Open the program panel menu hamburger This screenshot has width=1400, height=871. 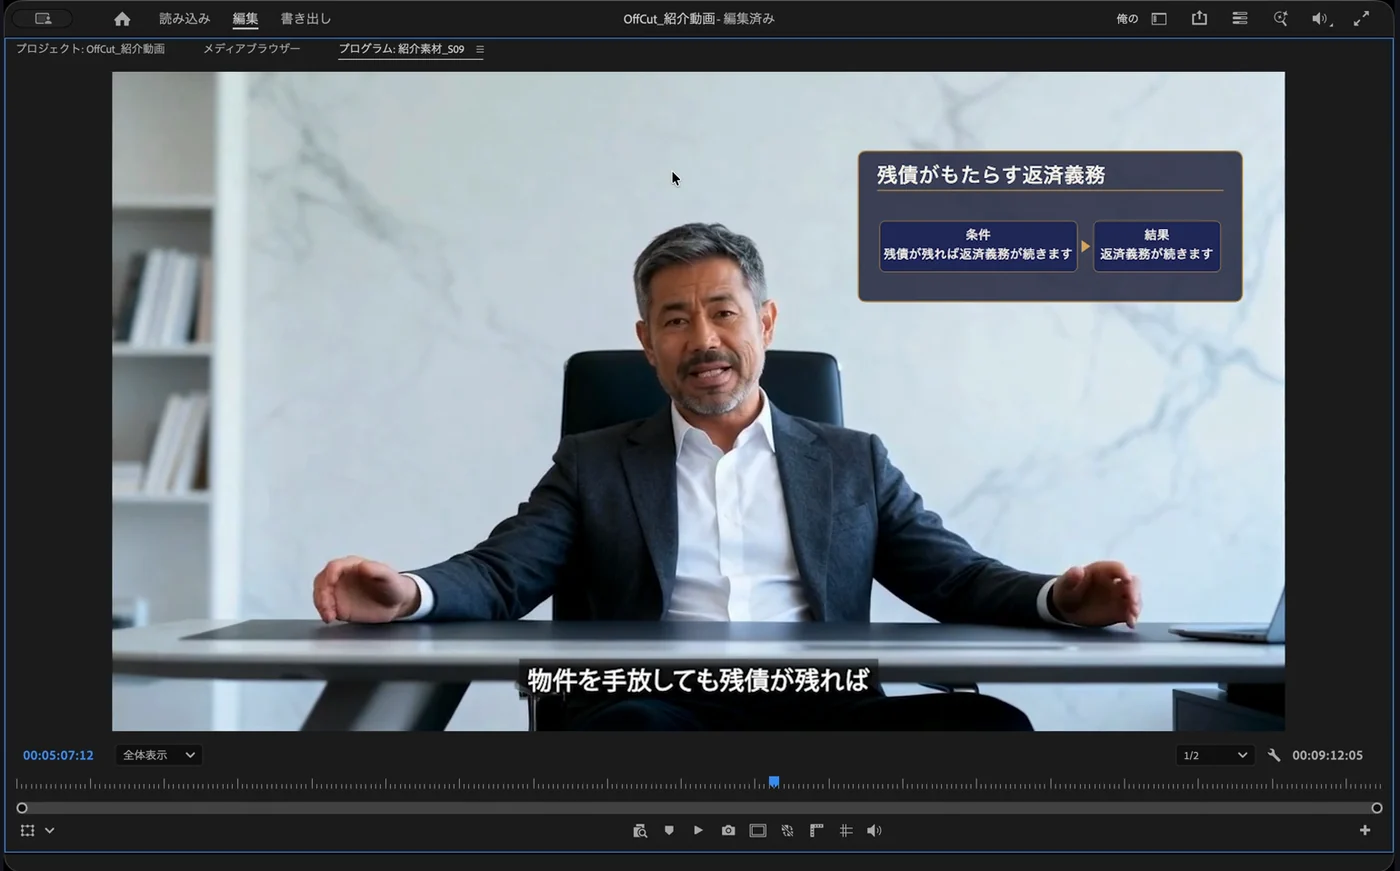pos(480,49)
